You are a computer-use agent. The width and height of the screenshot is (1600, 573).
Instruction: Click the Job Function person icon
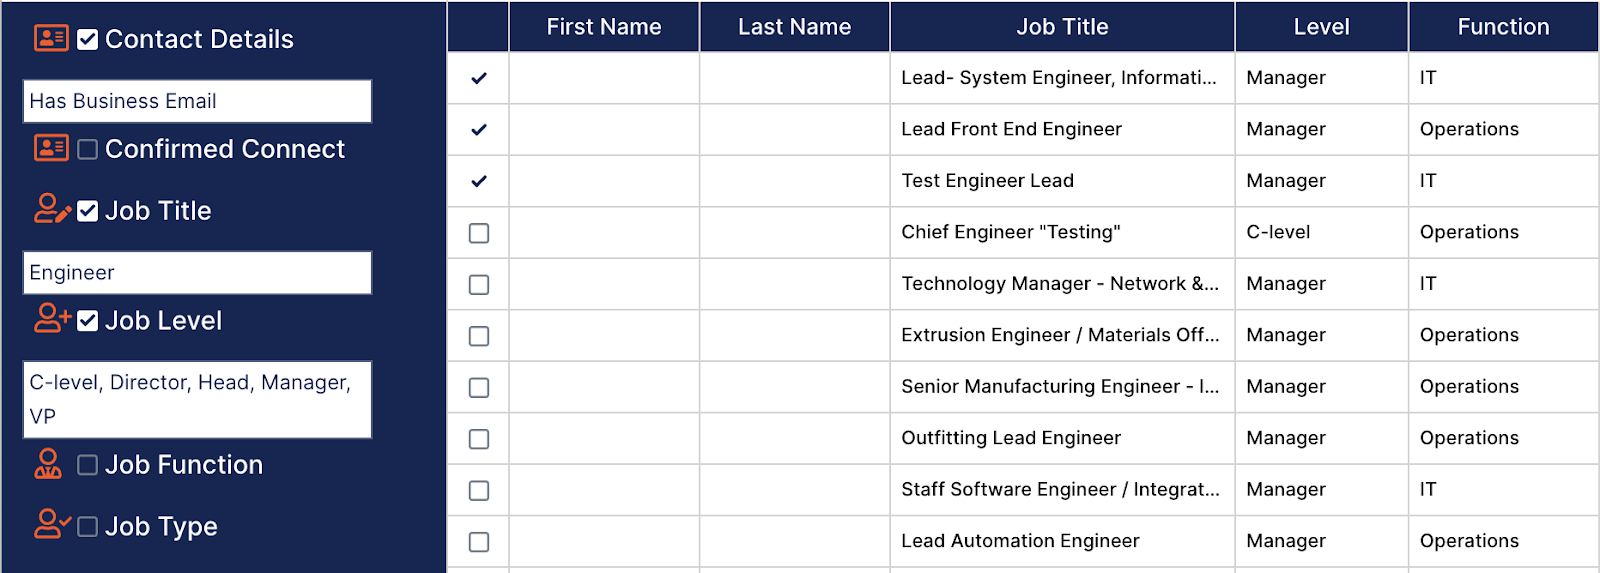[48, 464]
